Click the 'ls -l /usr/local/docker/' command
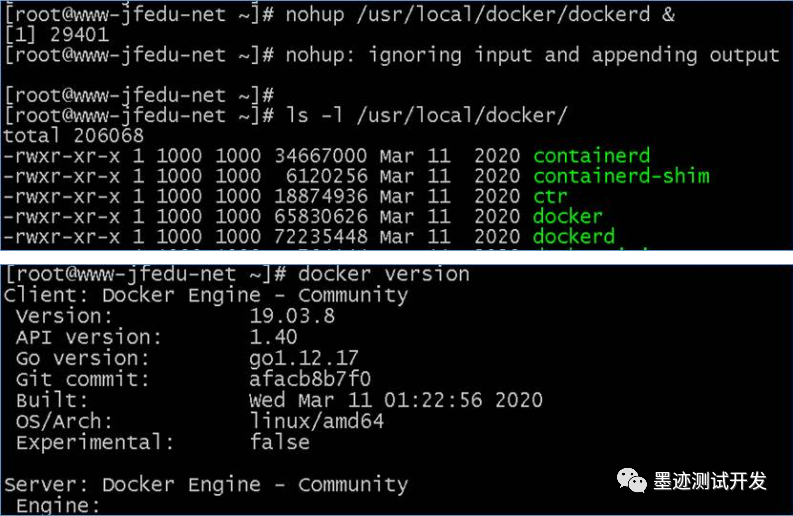Screen dimensions: 793x516 tap(427, 115)
